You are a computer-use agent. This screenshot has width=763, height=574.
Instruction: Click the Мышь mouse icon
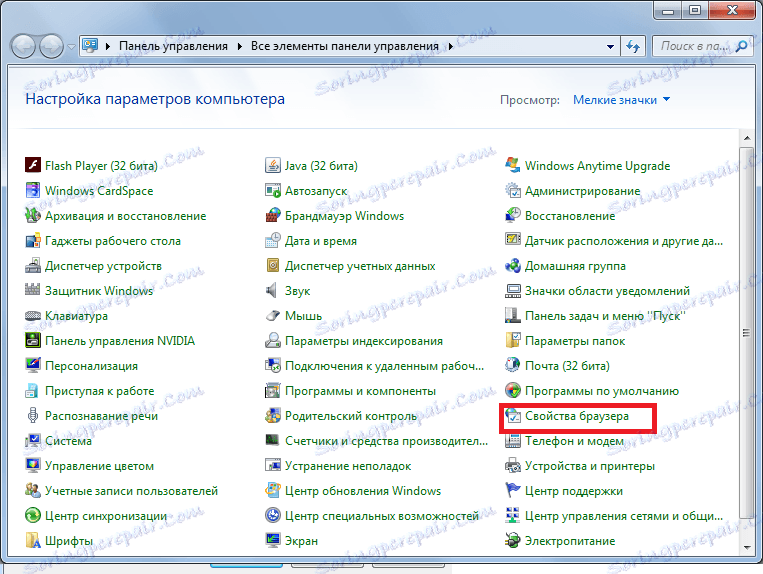click(272, 316)
